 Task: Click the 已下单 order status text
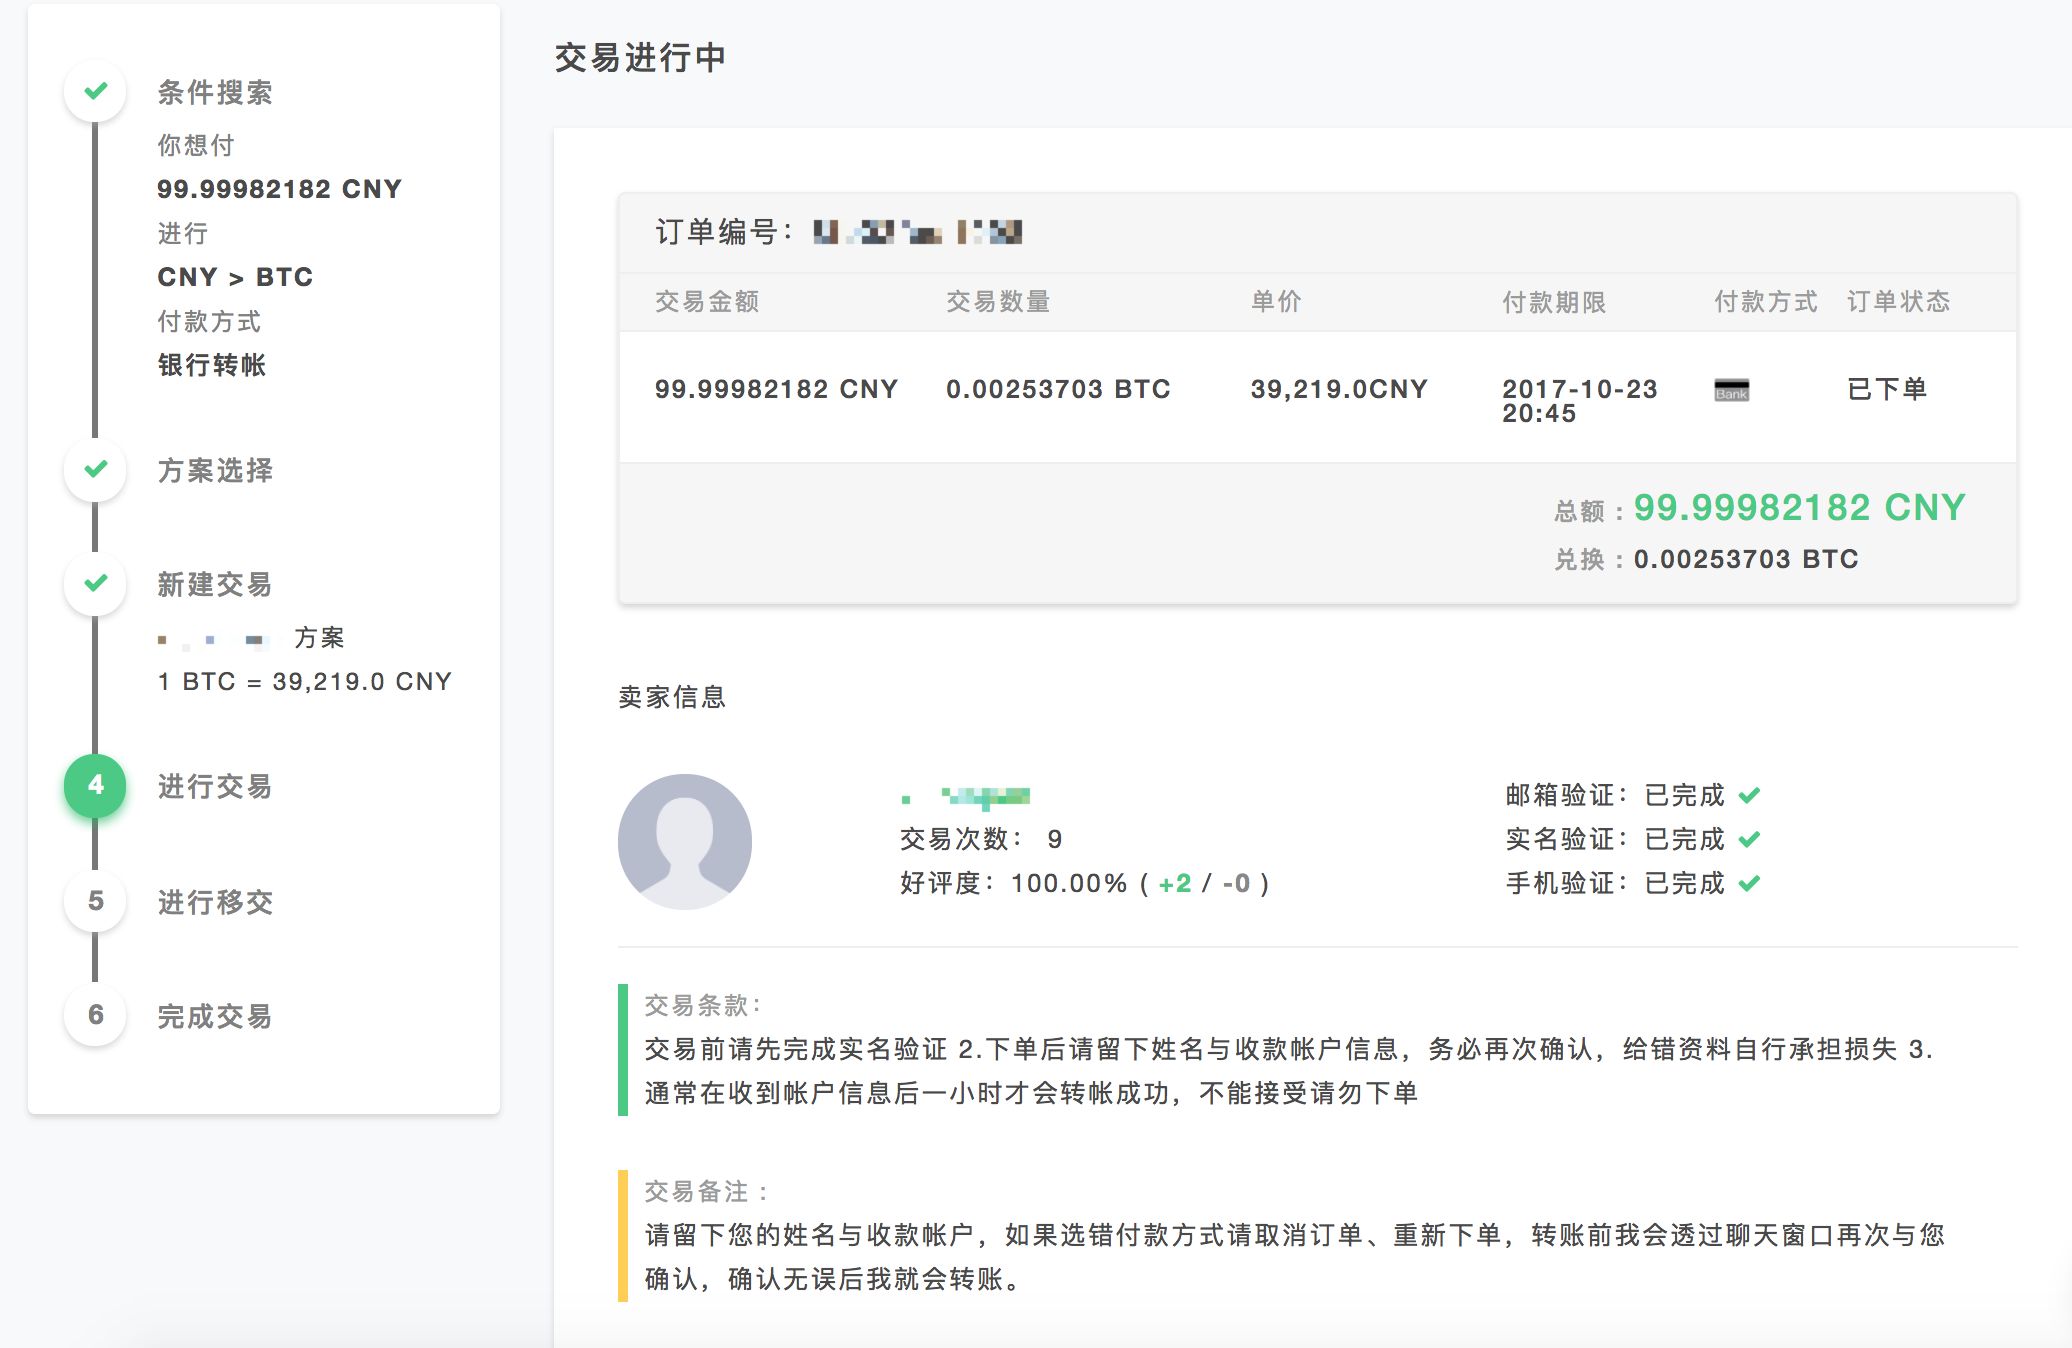pyautogui.click(x=1886, y=389)
